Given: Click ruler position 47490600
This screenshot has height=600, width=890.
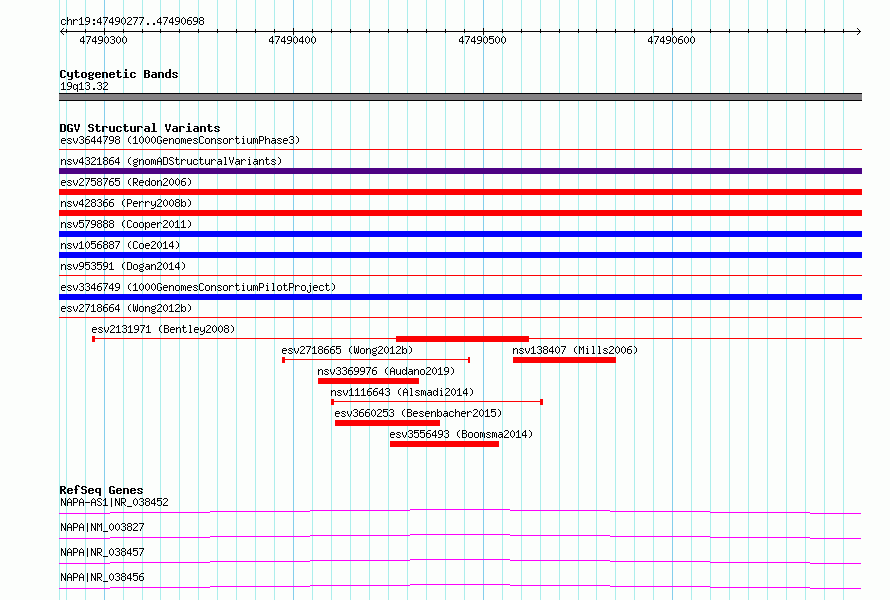Looking at the screenshot, I should click(671, 40).
